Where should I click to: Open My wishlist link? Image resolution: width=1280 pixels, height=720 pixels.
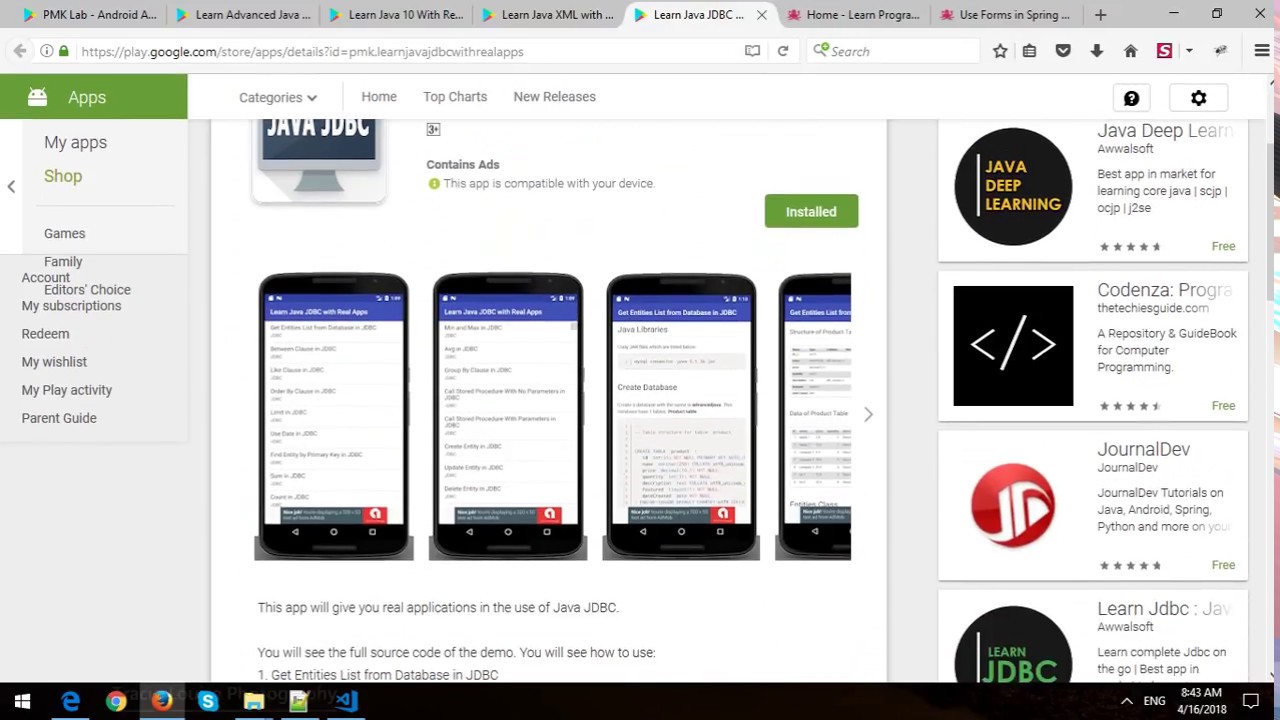pyautogui.click(x=54, y=362)
